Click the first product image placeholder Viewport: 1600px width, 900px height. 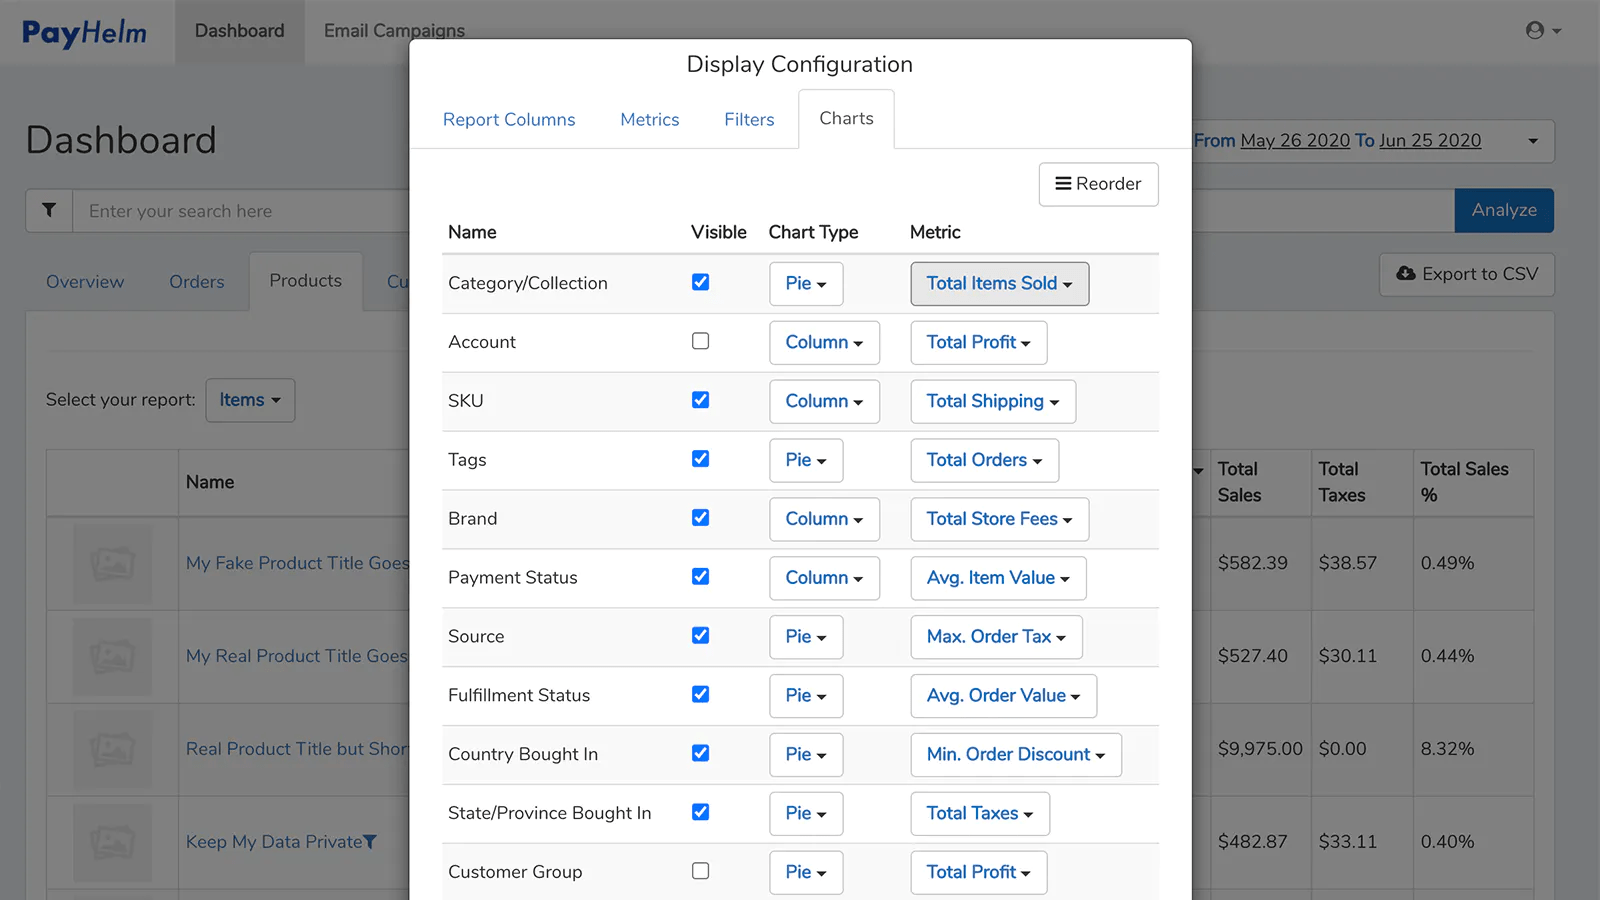[x=112, y=563]
